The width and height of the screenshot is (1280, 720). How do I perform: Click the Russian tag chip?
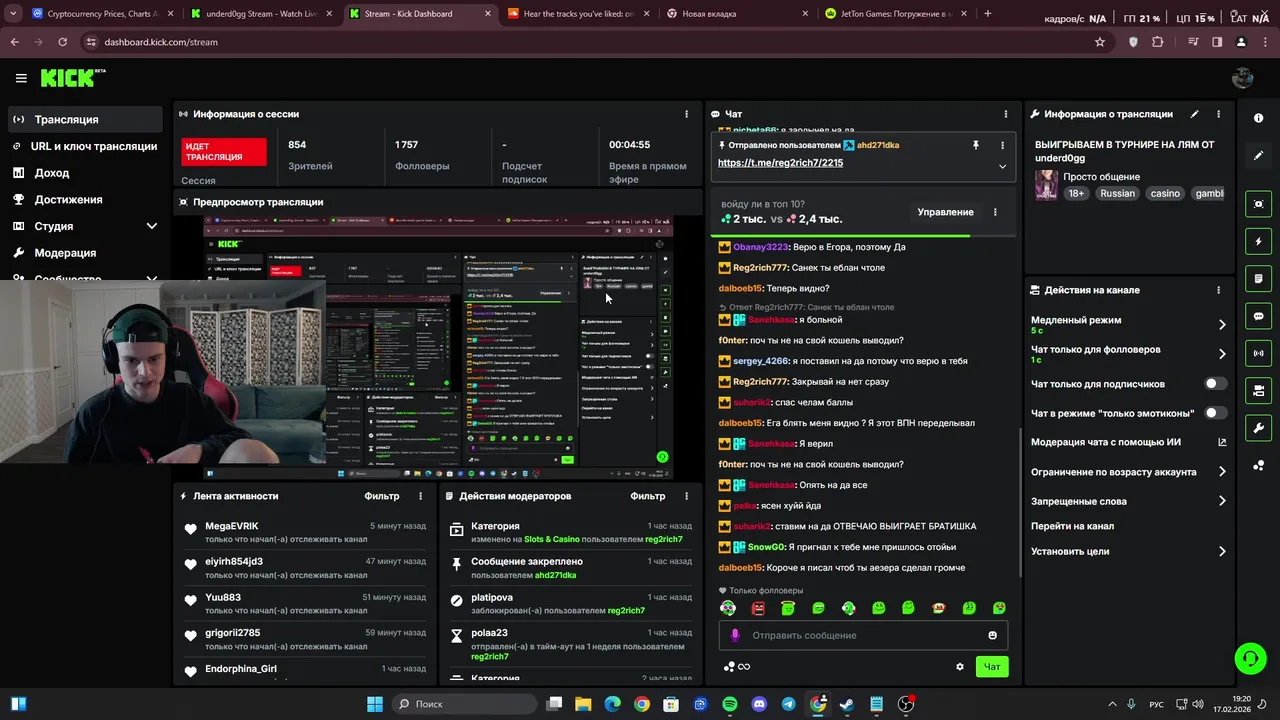(x=1117, y=193)
